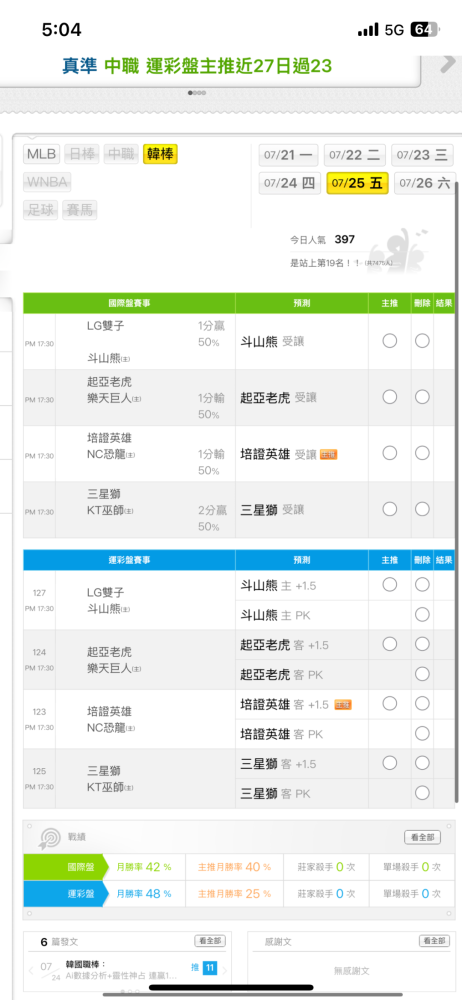
Task: Go to next post with right arrow
Action: pyautogui.click(x=225, y=971)
